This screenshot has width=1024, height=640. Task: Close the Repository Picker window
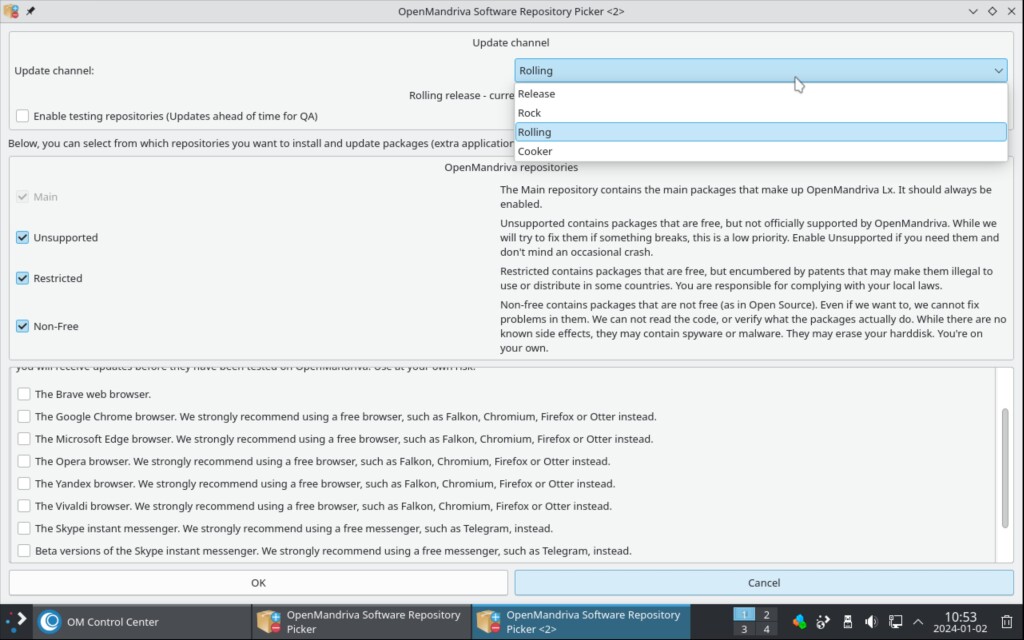click(1011, 11)
